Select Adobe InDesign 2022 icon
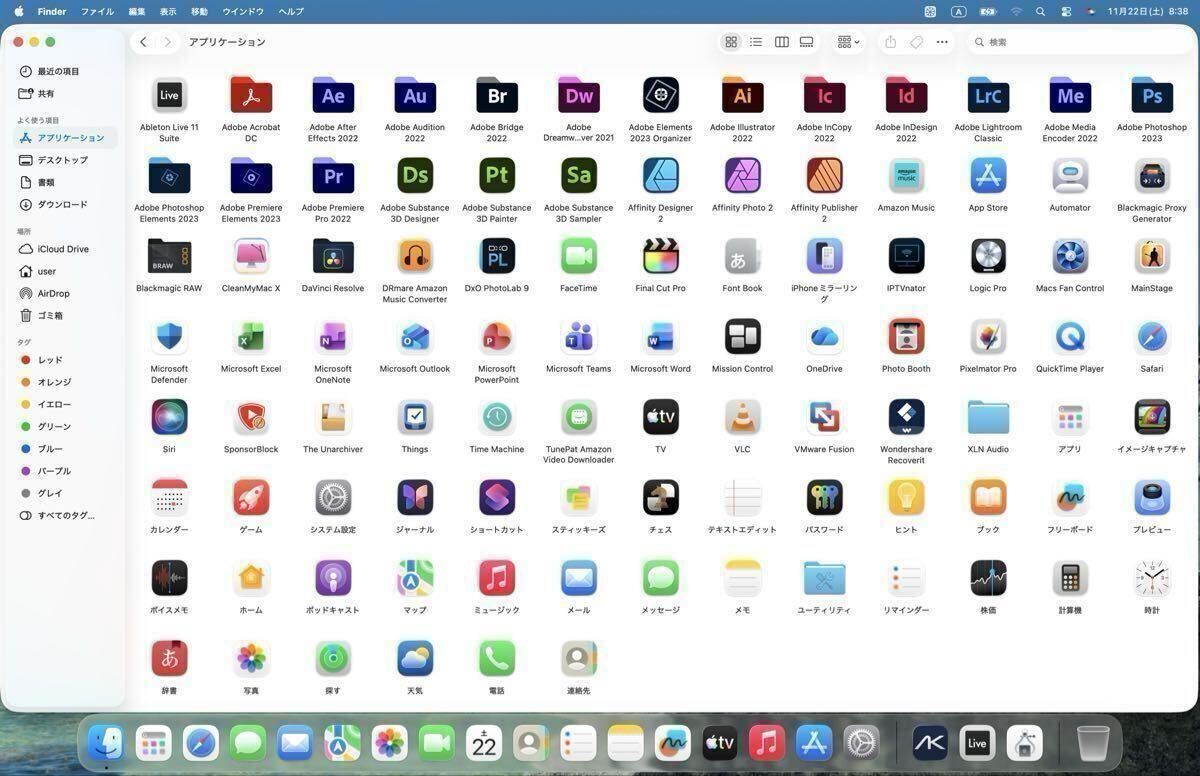This screenshot has width=1200, height=776. pos(906,96)
